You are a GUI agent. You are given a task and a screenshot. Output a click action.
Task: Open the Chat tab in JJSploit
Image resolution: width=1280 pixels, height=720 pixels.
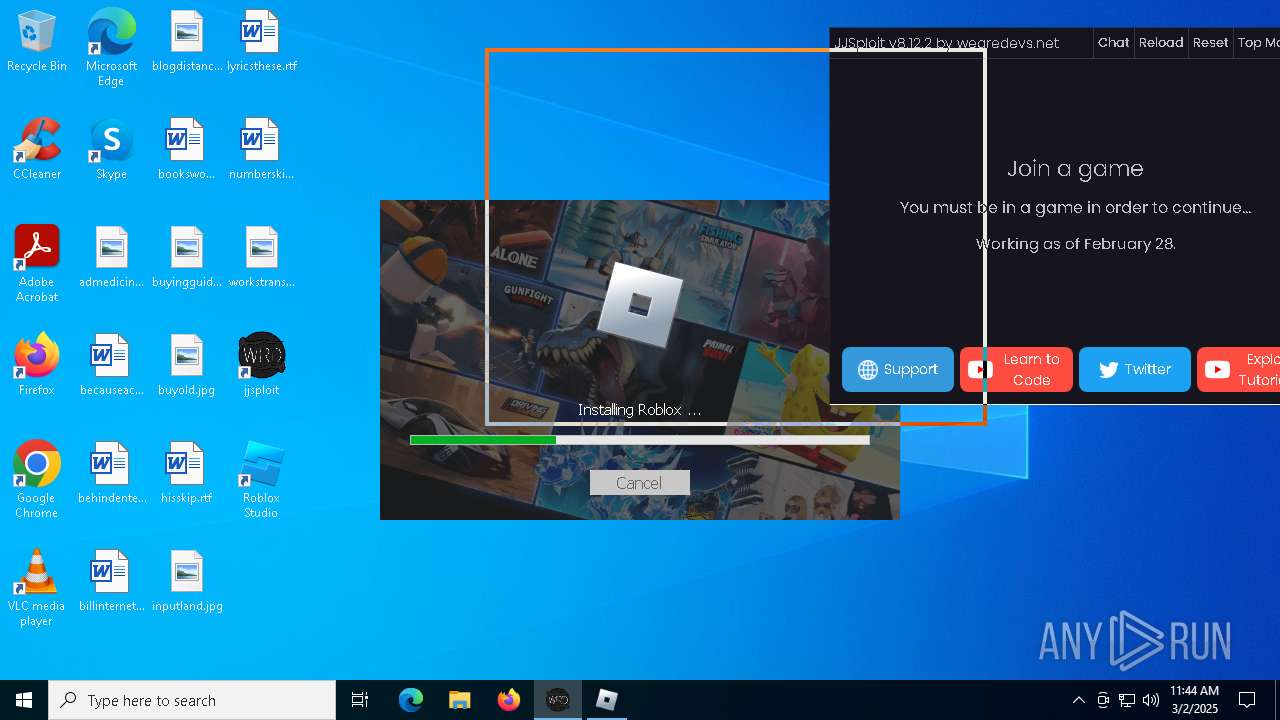1113,43
